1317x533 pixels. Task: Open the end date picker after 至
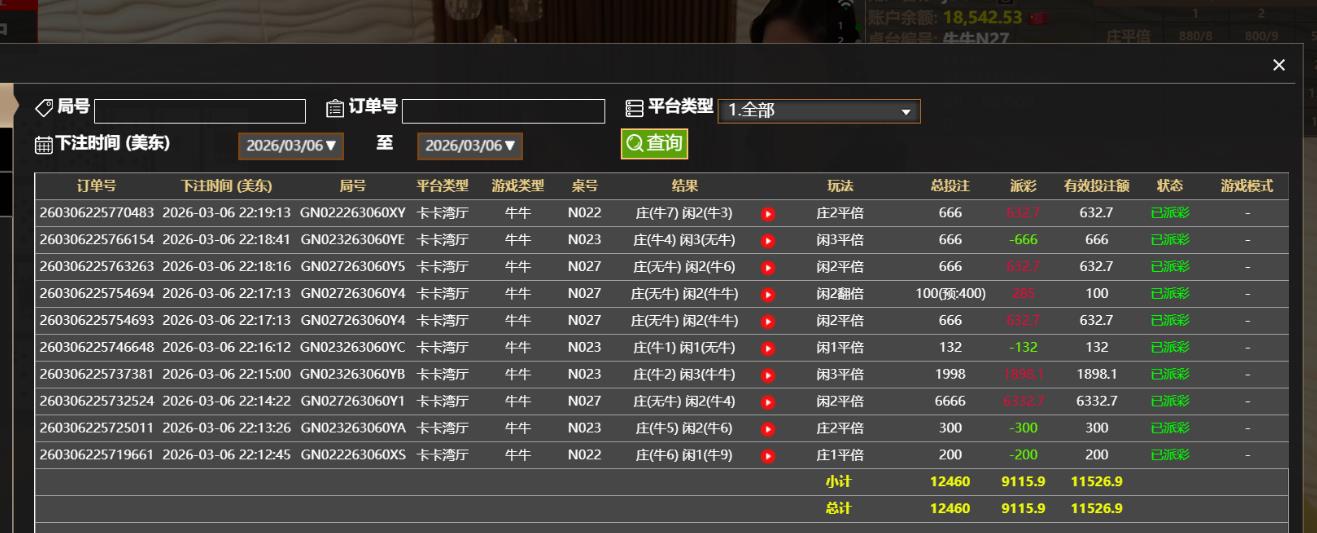tap(470, 146)
